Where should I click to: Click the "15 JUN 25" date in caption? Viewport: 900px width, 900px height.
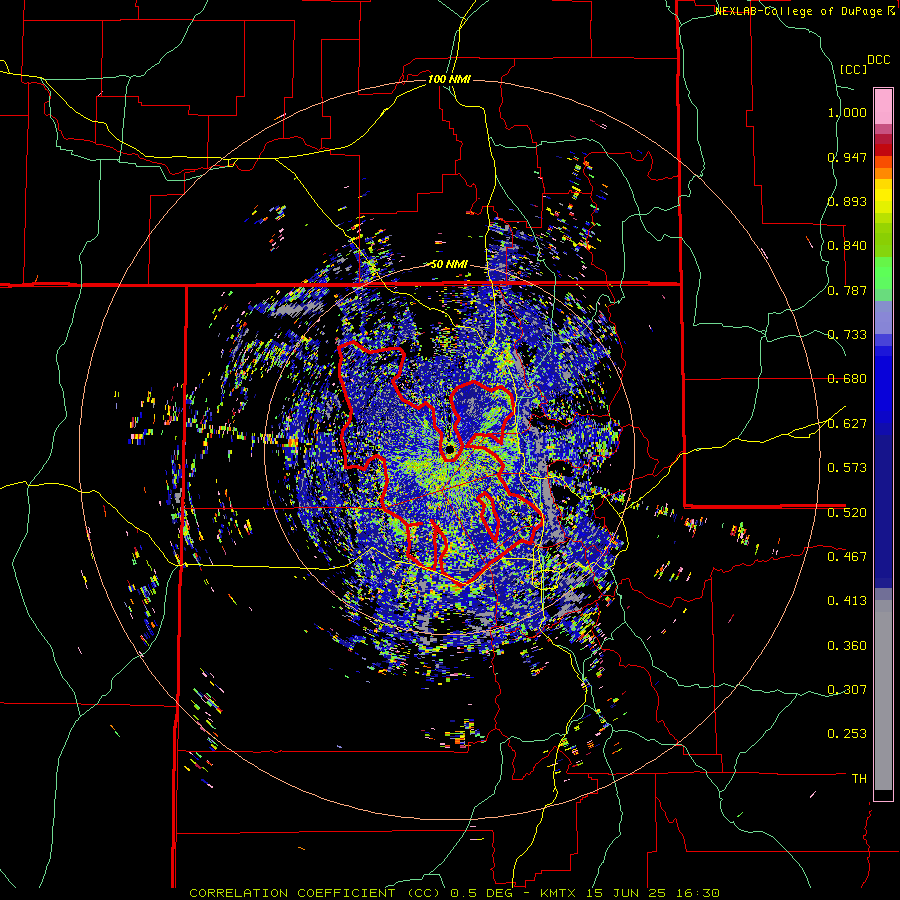[626, 893]
